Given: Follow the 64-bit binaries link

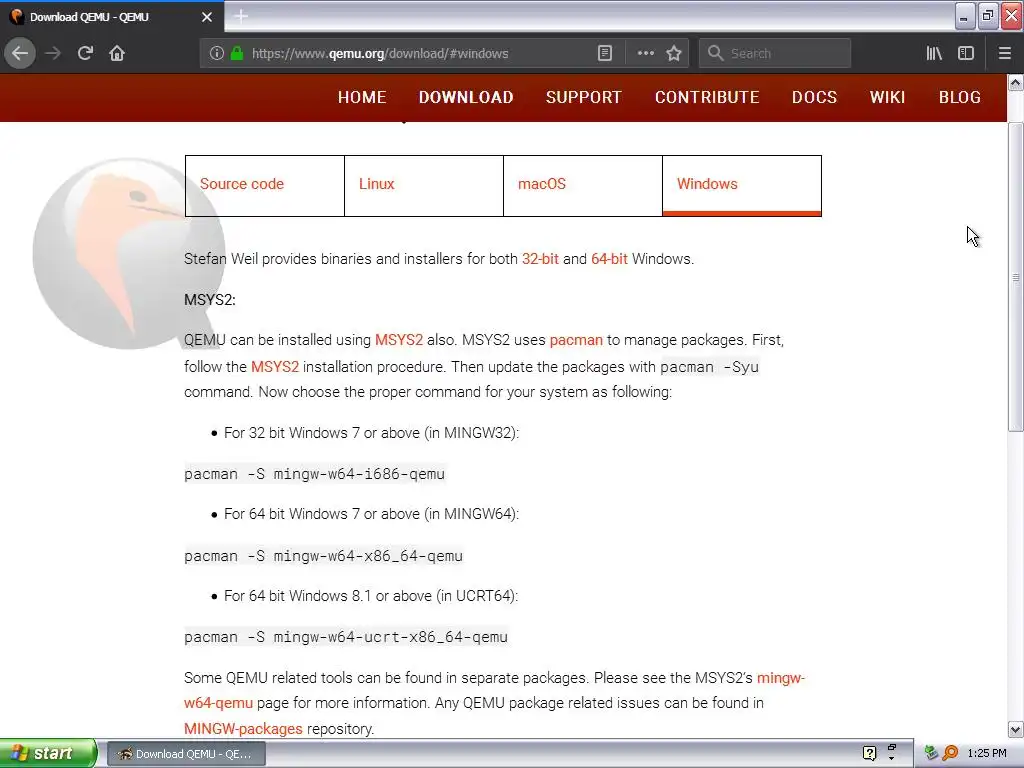Looking at the screenshot, I should pos(609,259).
